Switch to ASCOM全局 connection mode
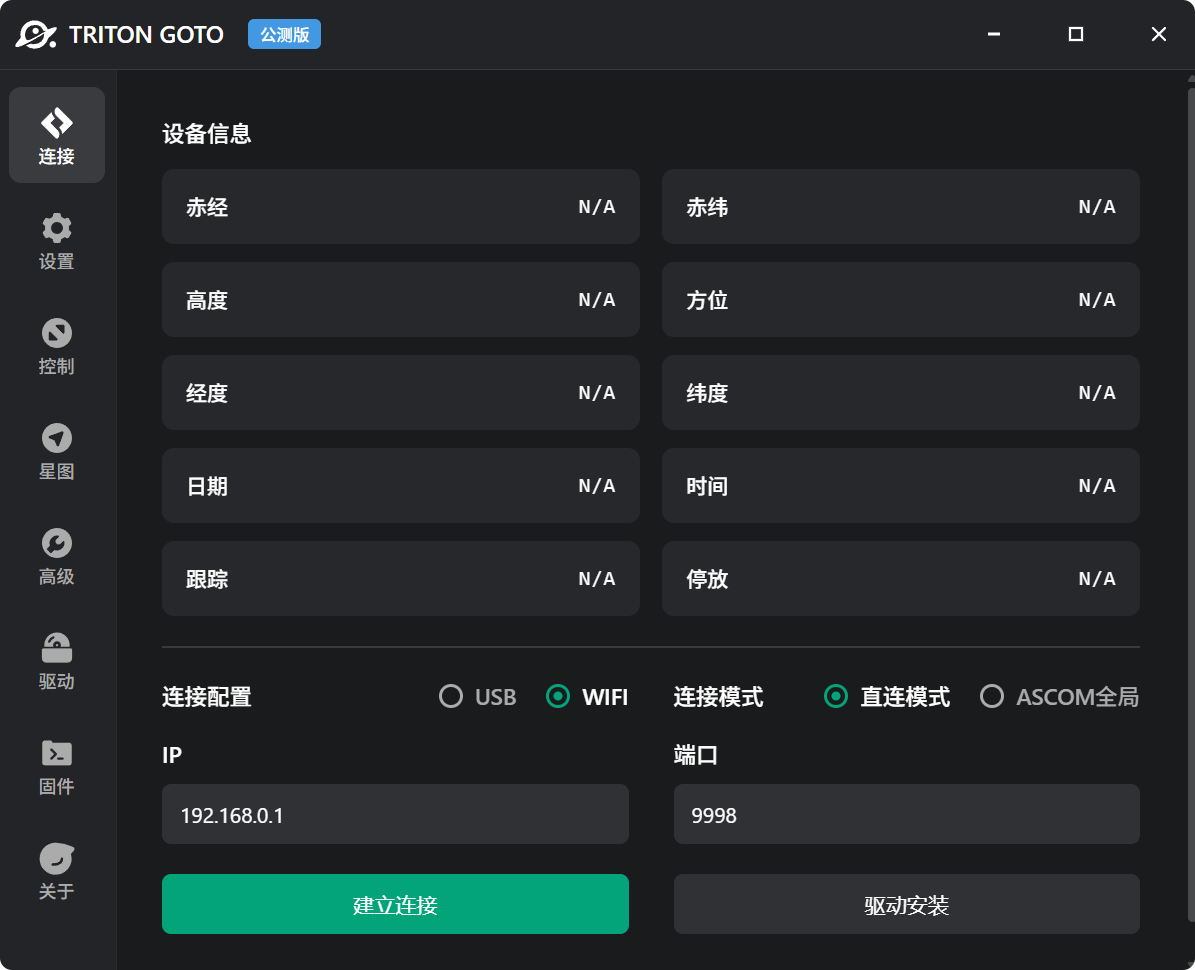Screen dimensions: 1195x970 coord(991,697)
